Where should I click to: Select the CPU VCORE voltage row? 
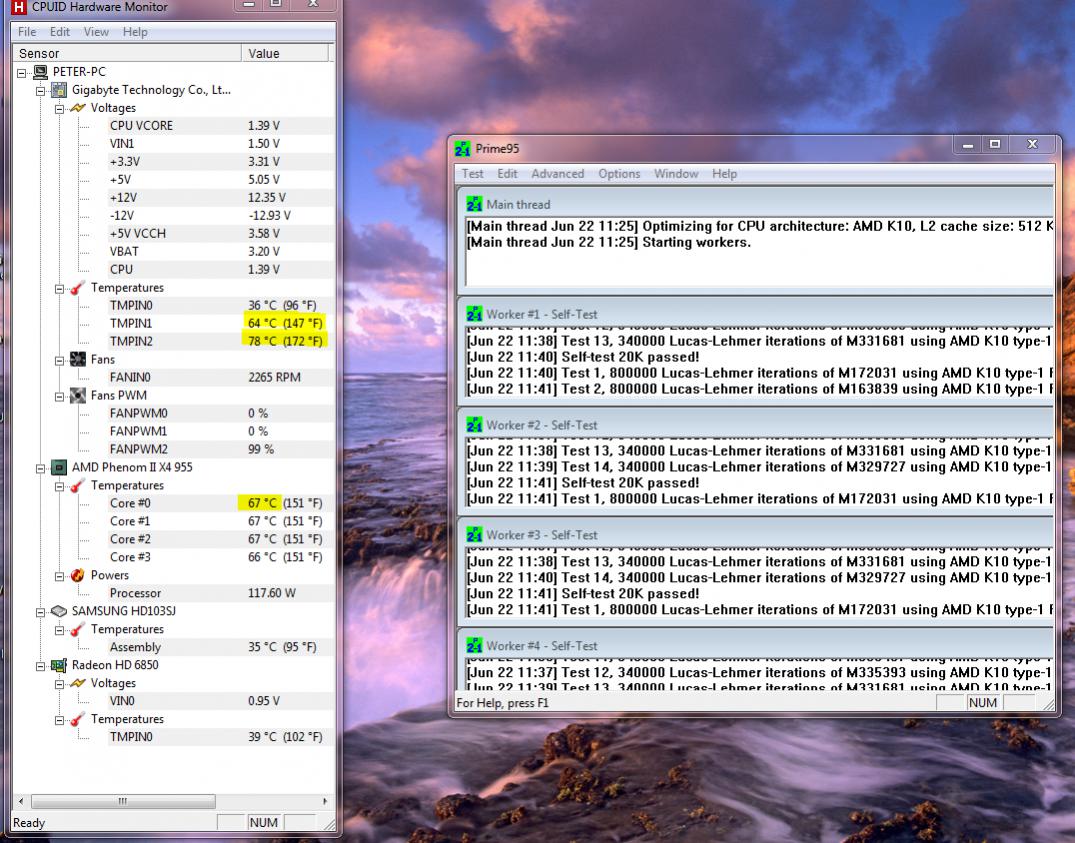coord(220,125)
